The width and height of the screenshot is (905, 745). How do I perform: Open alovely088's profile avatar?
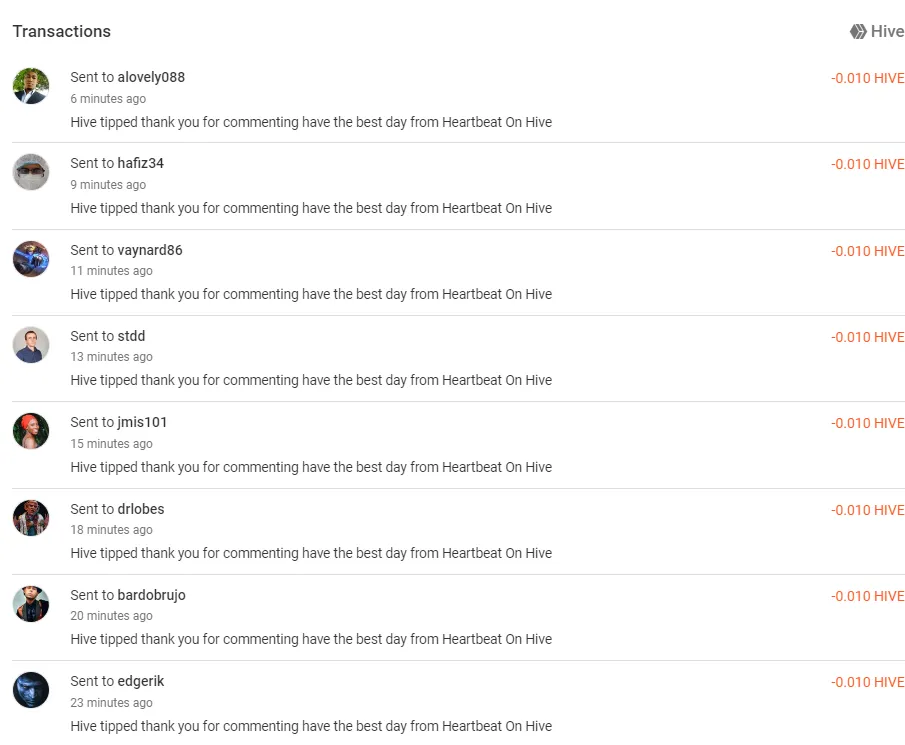(x=31, y=86)
